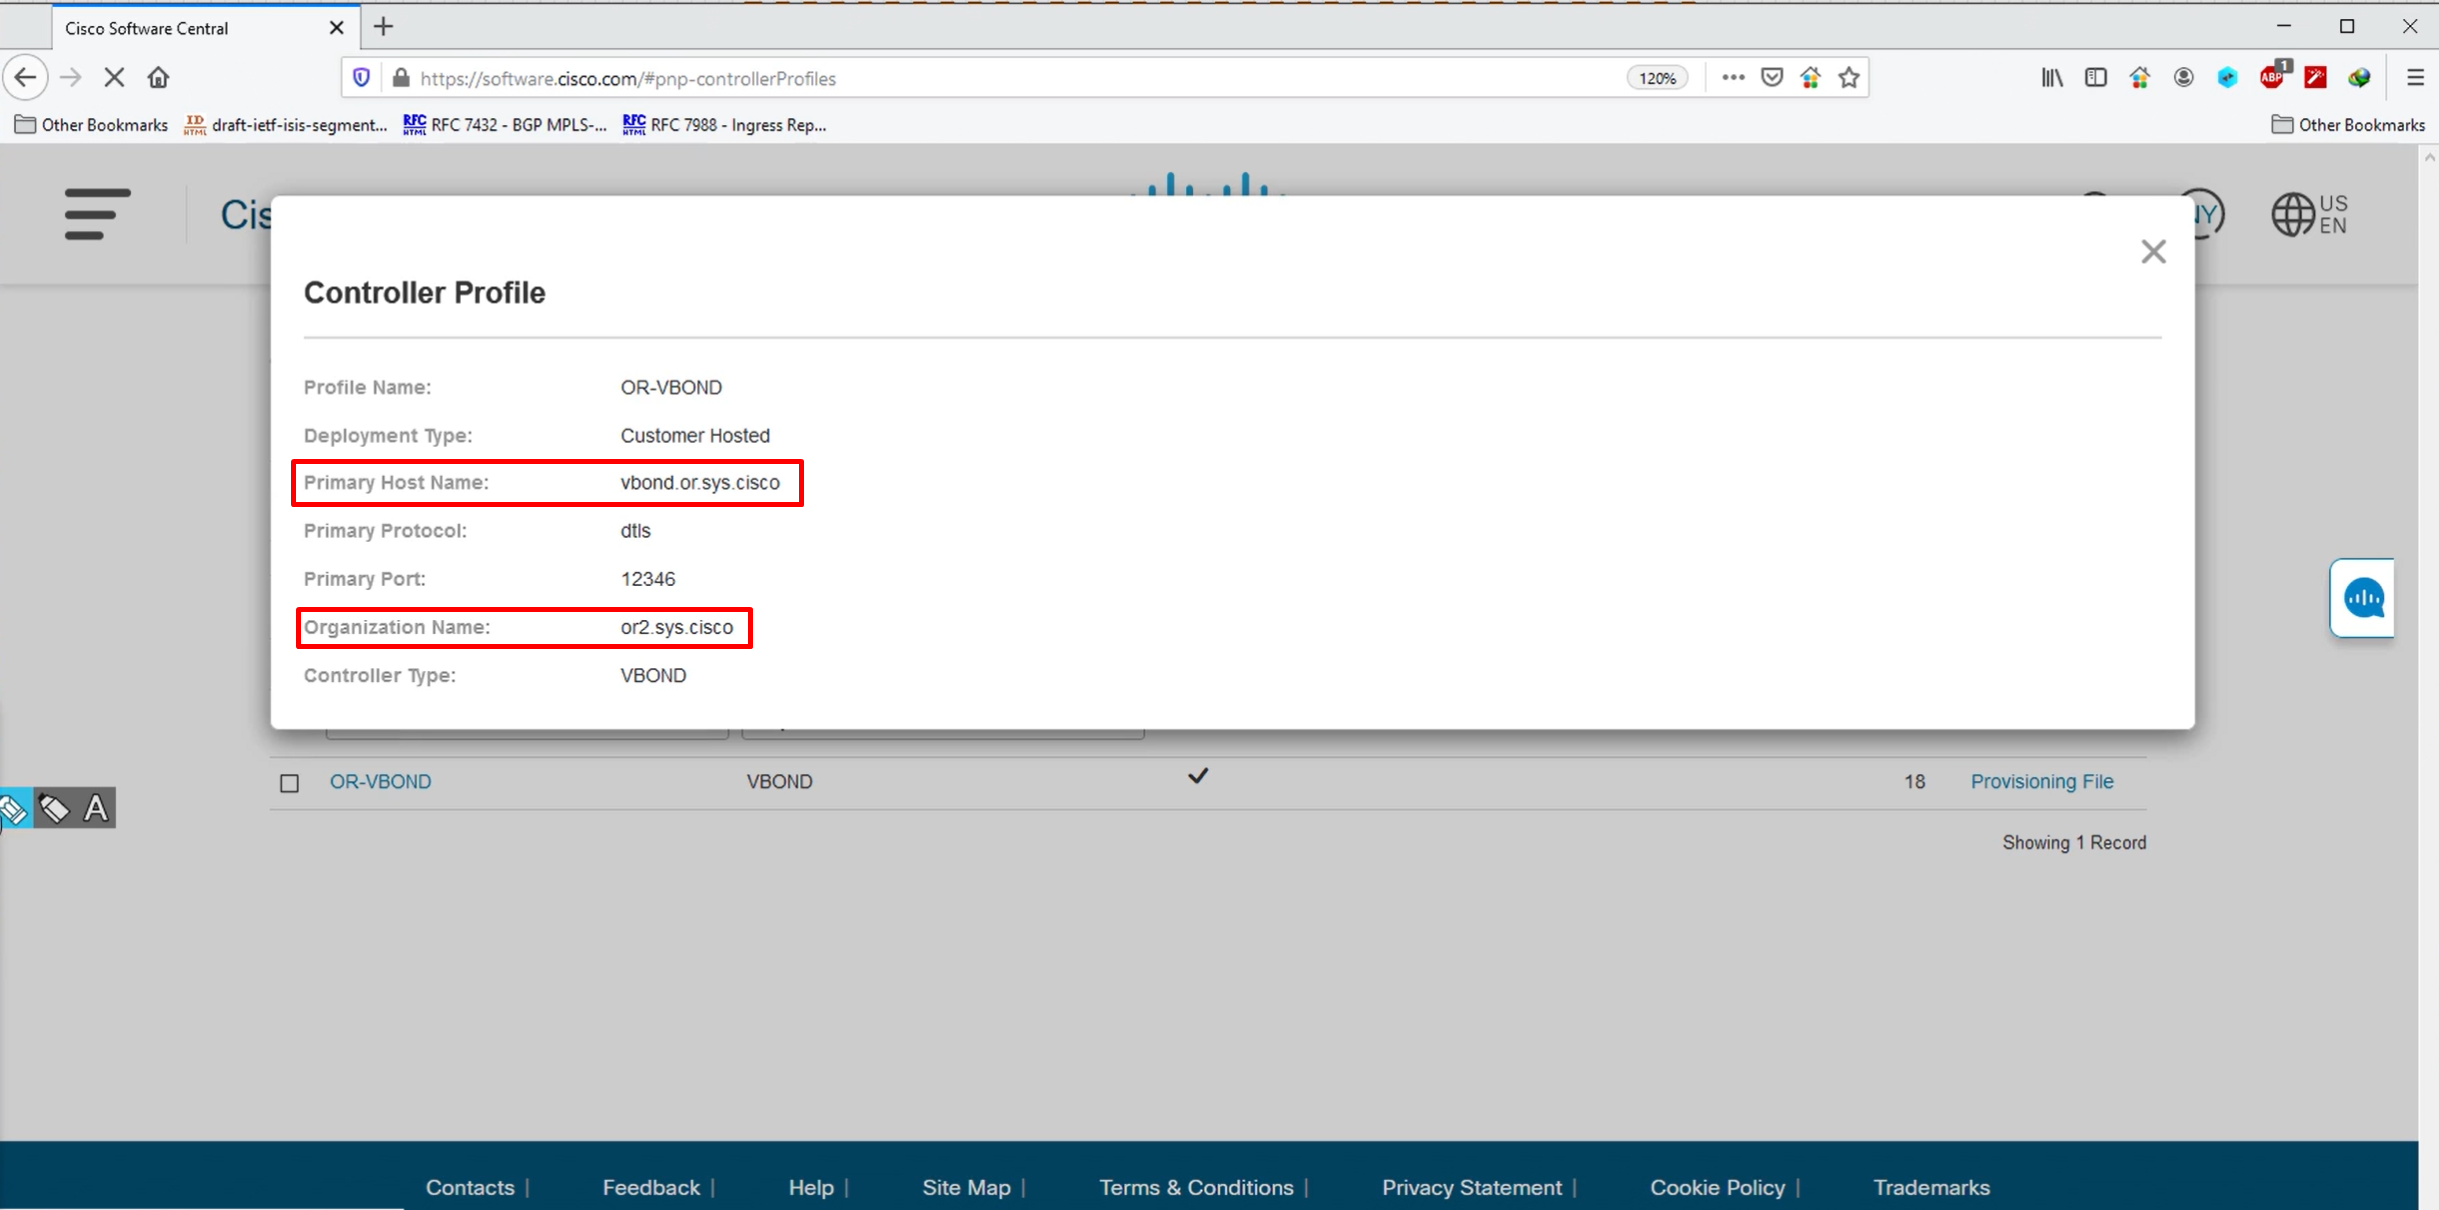Open the Other Bookmarks folder on left
Viewport: 2439px width, 1210px height.
[x=91, y=125]
